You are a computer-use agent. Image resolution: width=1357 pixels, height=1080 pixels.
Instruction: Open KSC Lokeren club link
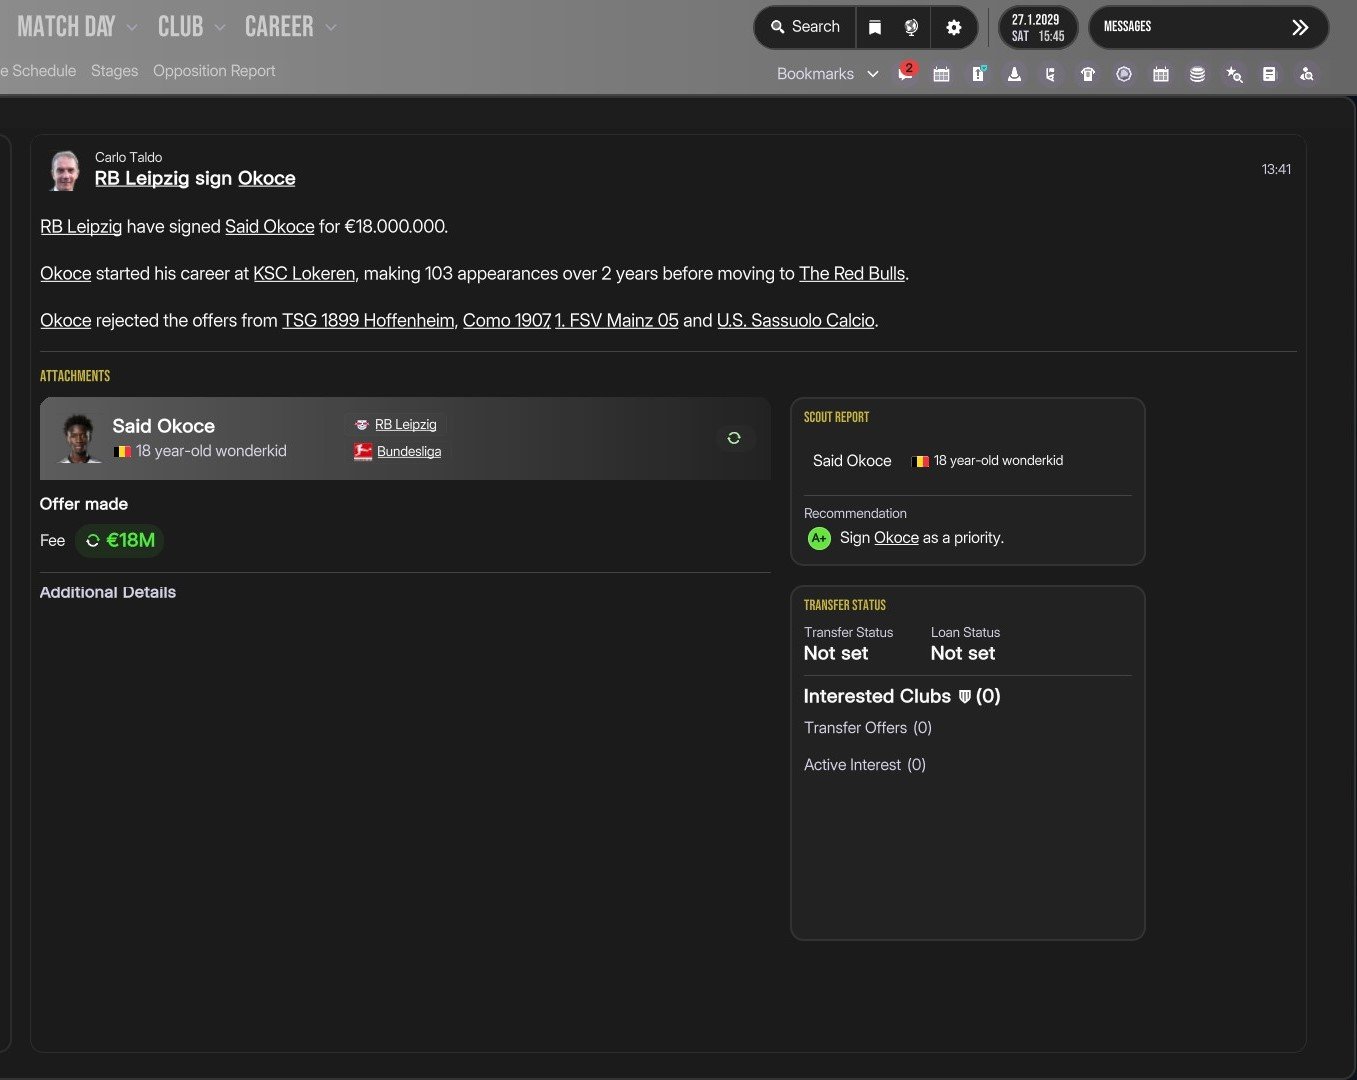(x=304, y=274)
